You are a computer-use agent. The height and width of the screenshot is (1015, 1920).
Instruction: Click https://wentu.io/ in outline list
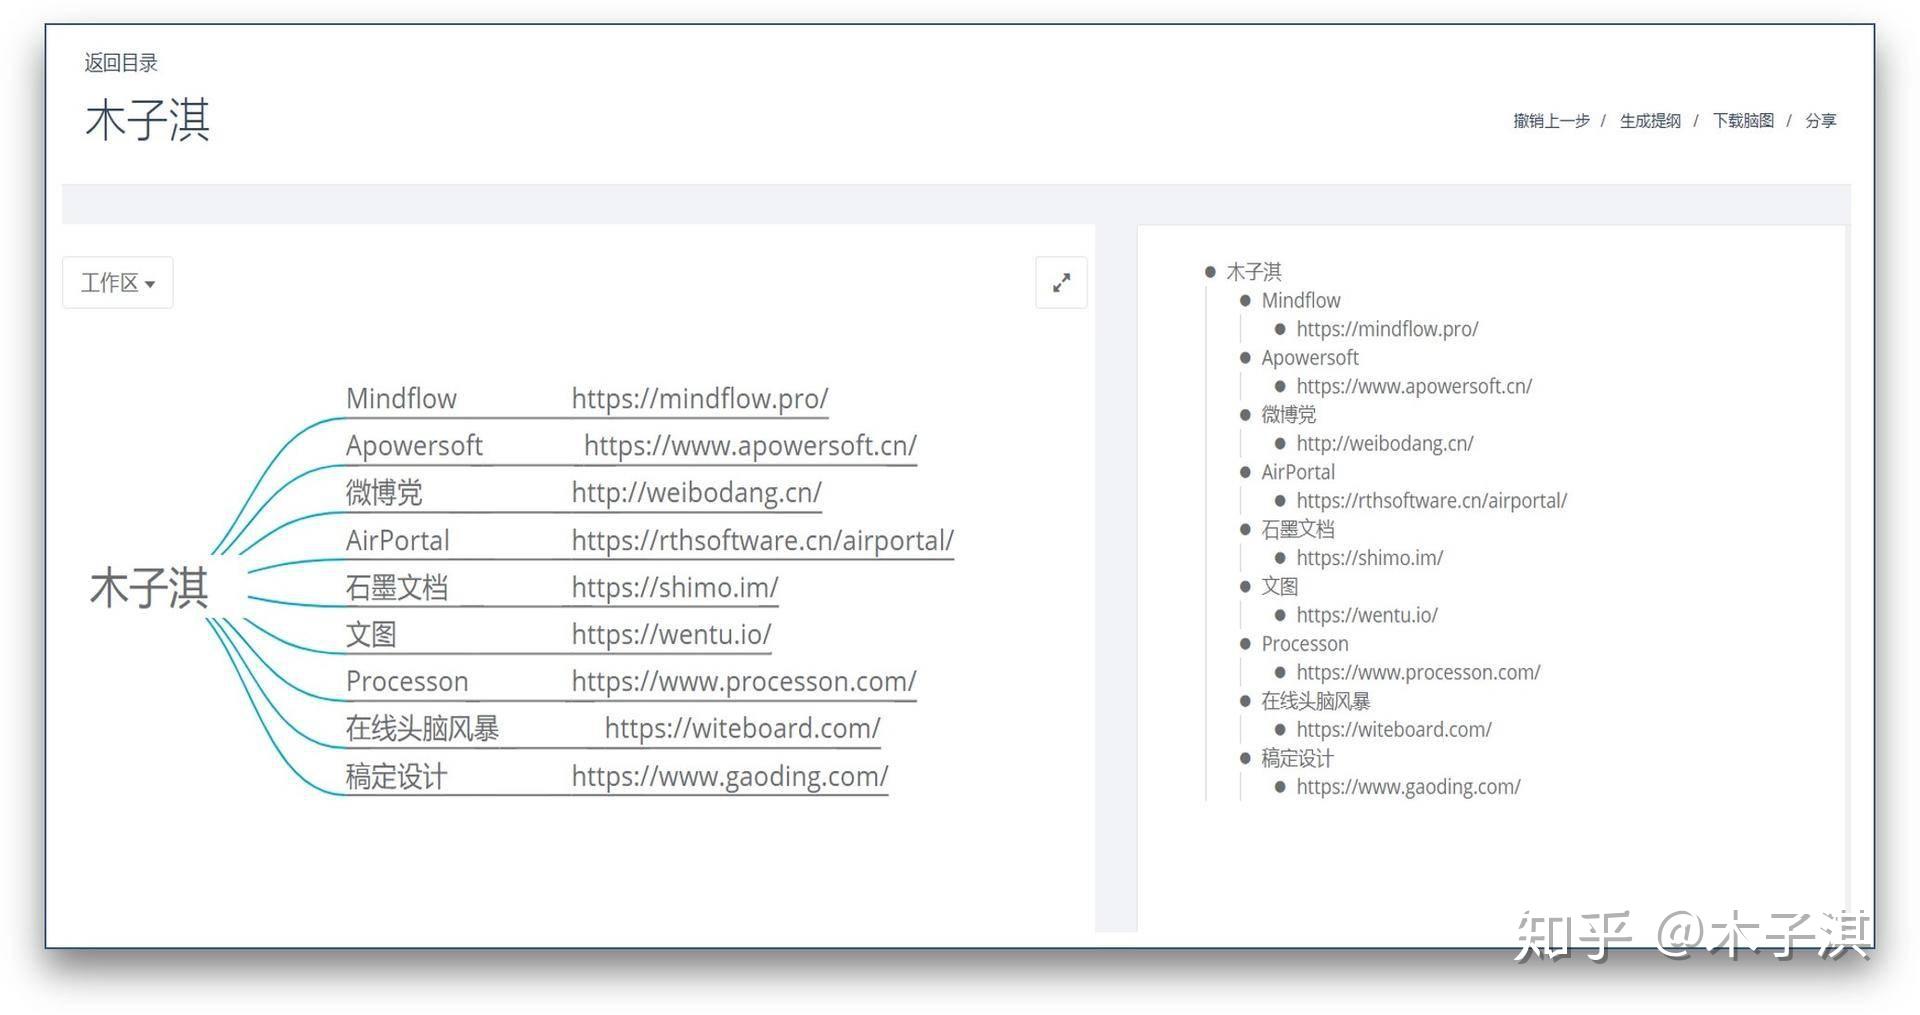pyautogui.click(x=1367, y=615)
